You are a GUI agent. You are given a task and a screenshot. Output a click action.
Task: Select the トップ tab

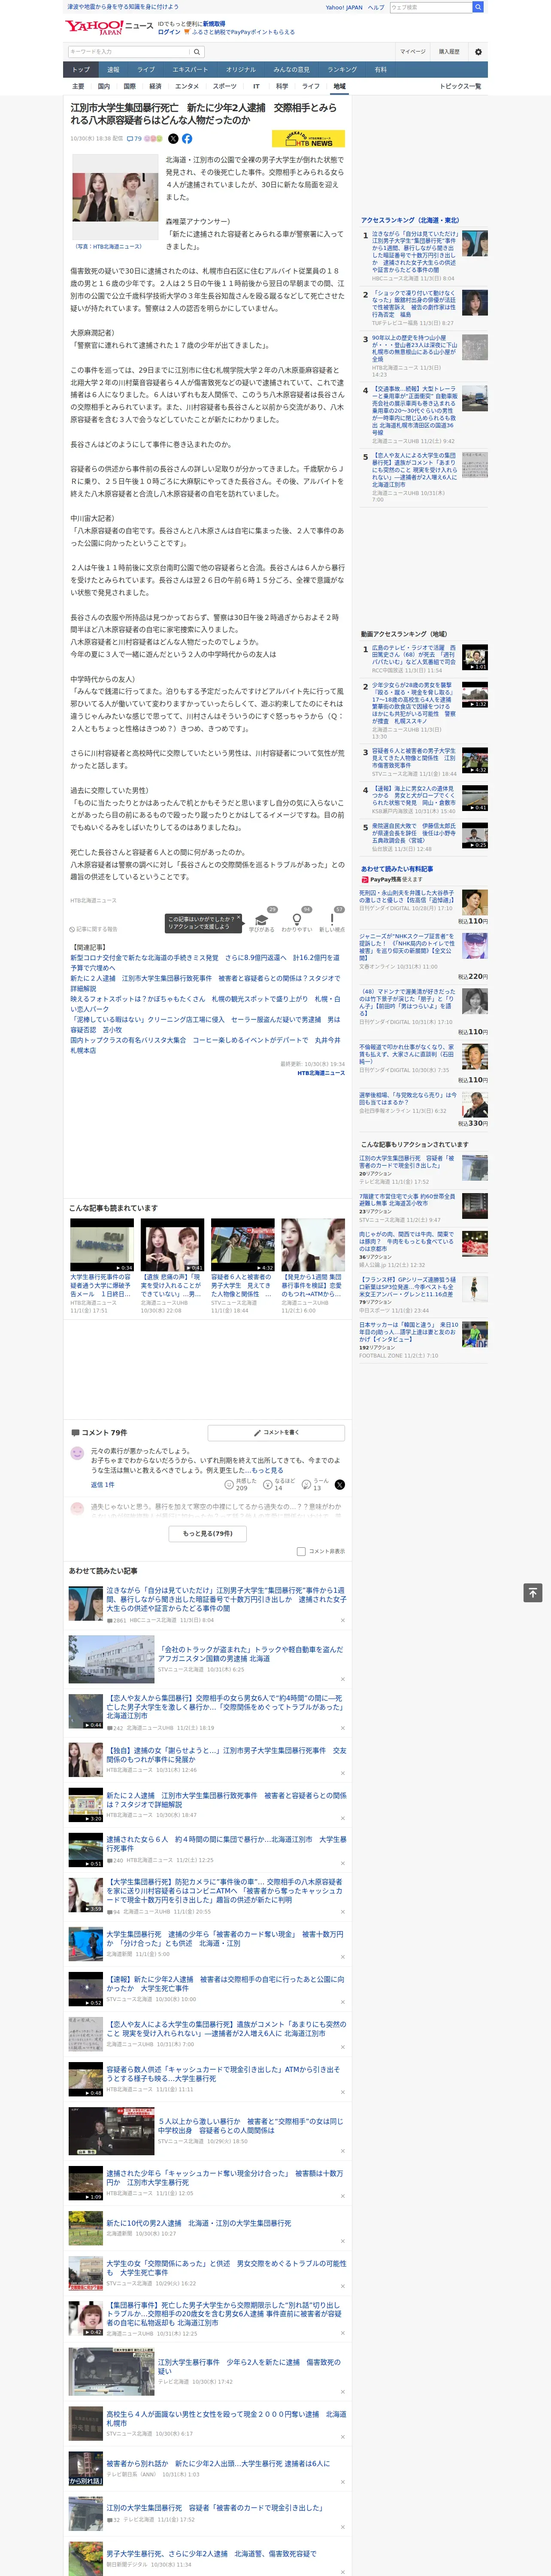81,69
